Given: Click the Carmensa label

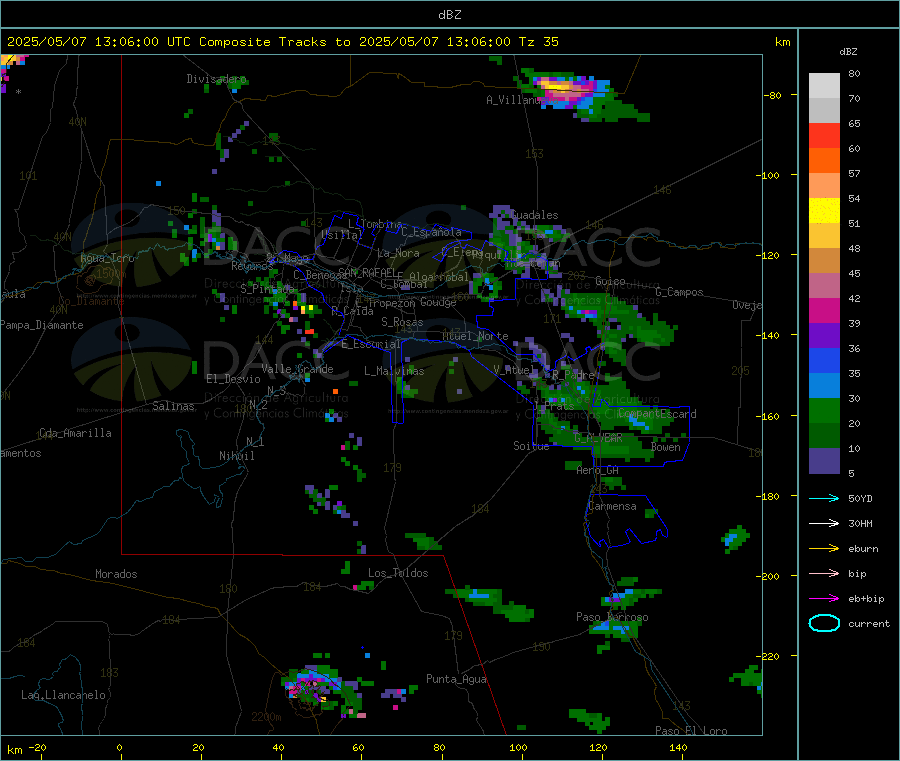Looking at the screenshot, I should pos(612,506).
